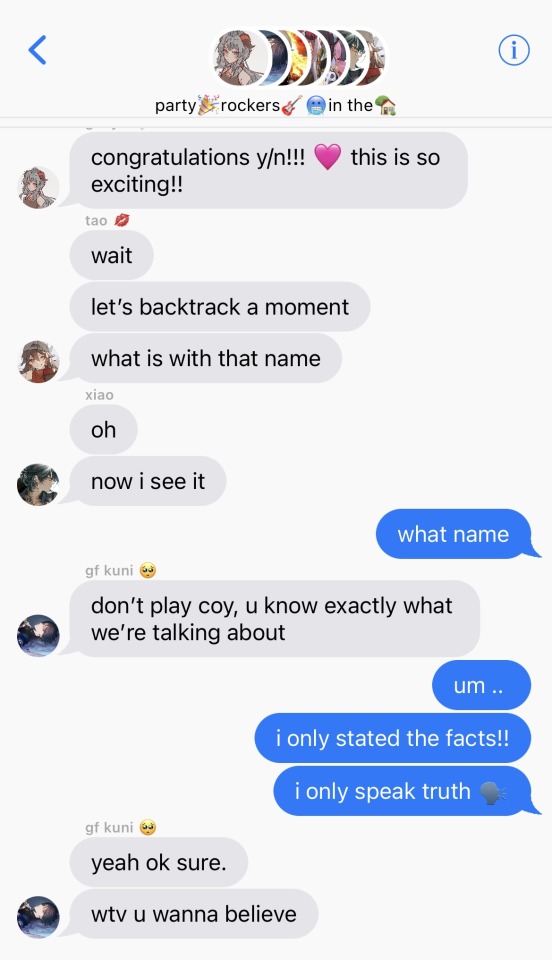Open the group avatar cluster at top
This screenshot has height=960, width=552.
(x=299, y=58)
